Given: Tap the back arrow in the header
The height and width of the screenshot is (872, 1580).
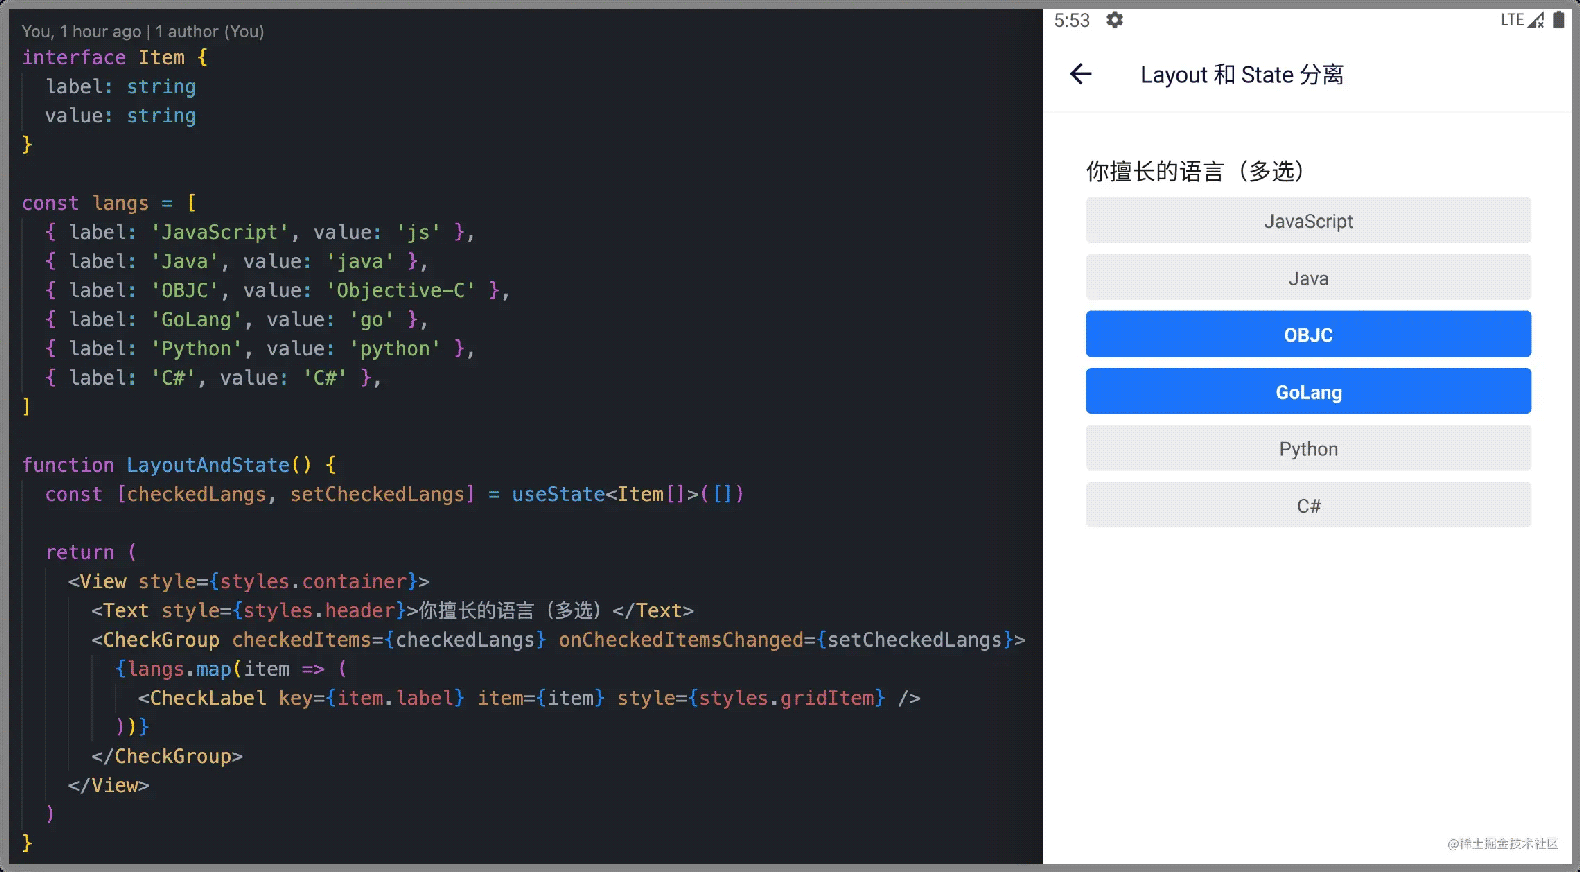Looking at the screenshot, I should click(x=1080, y=74).
